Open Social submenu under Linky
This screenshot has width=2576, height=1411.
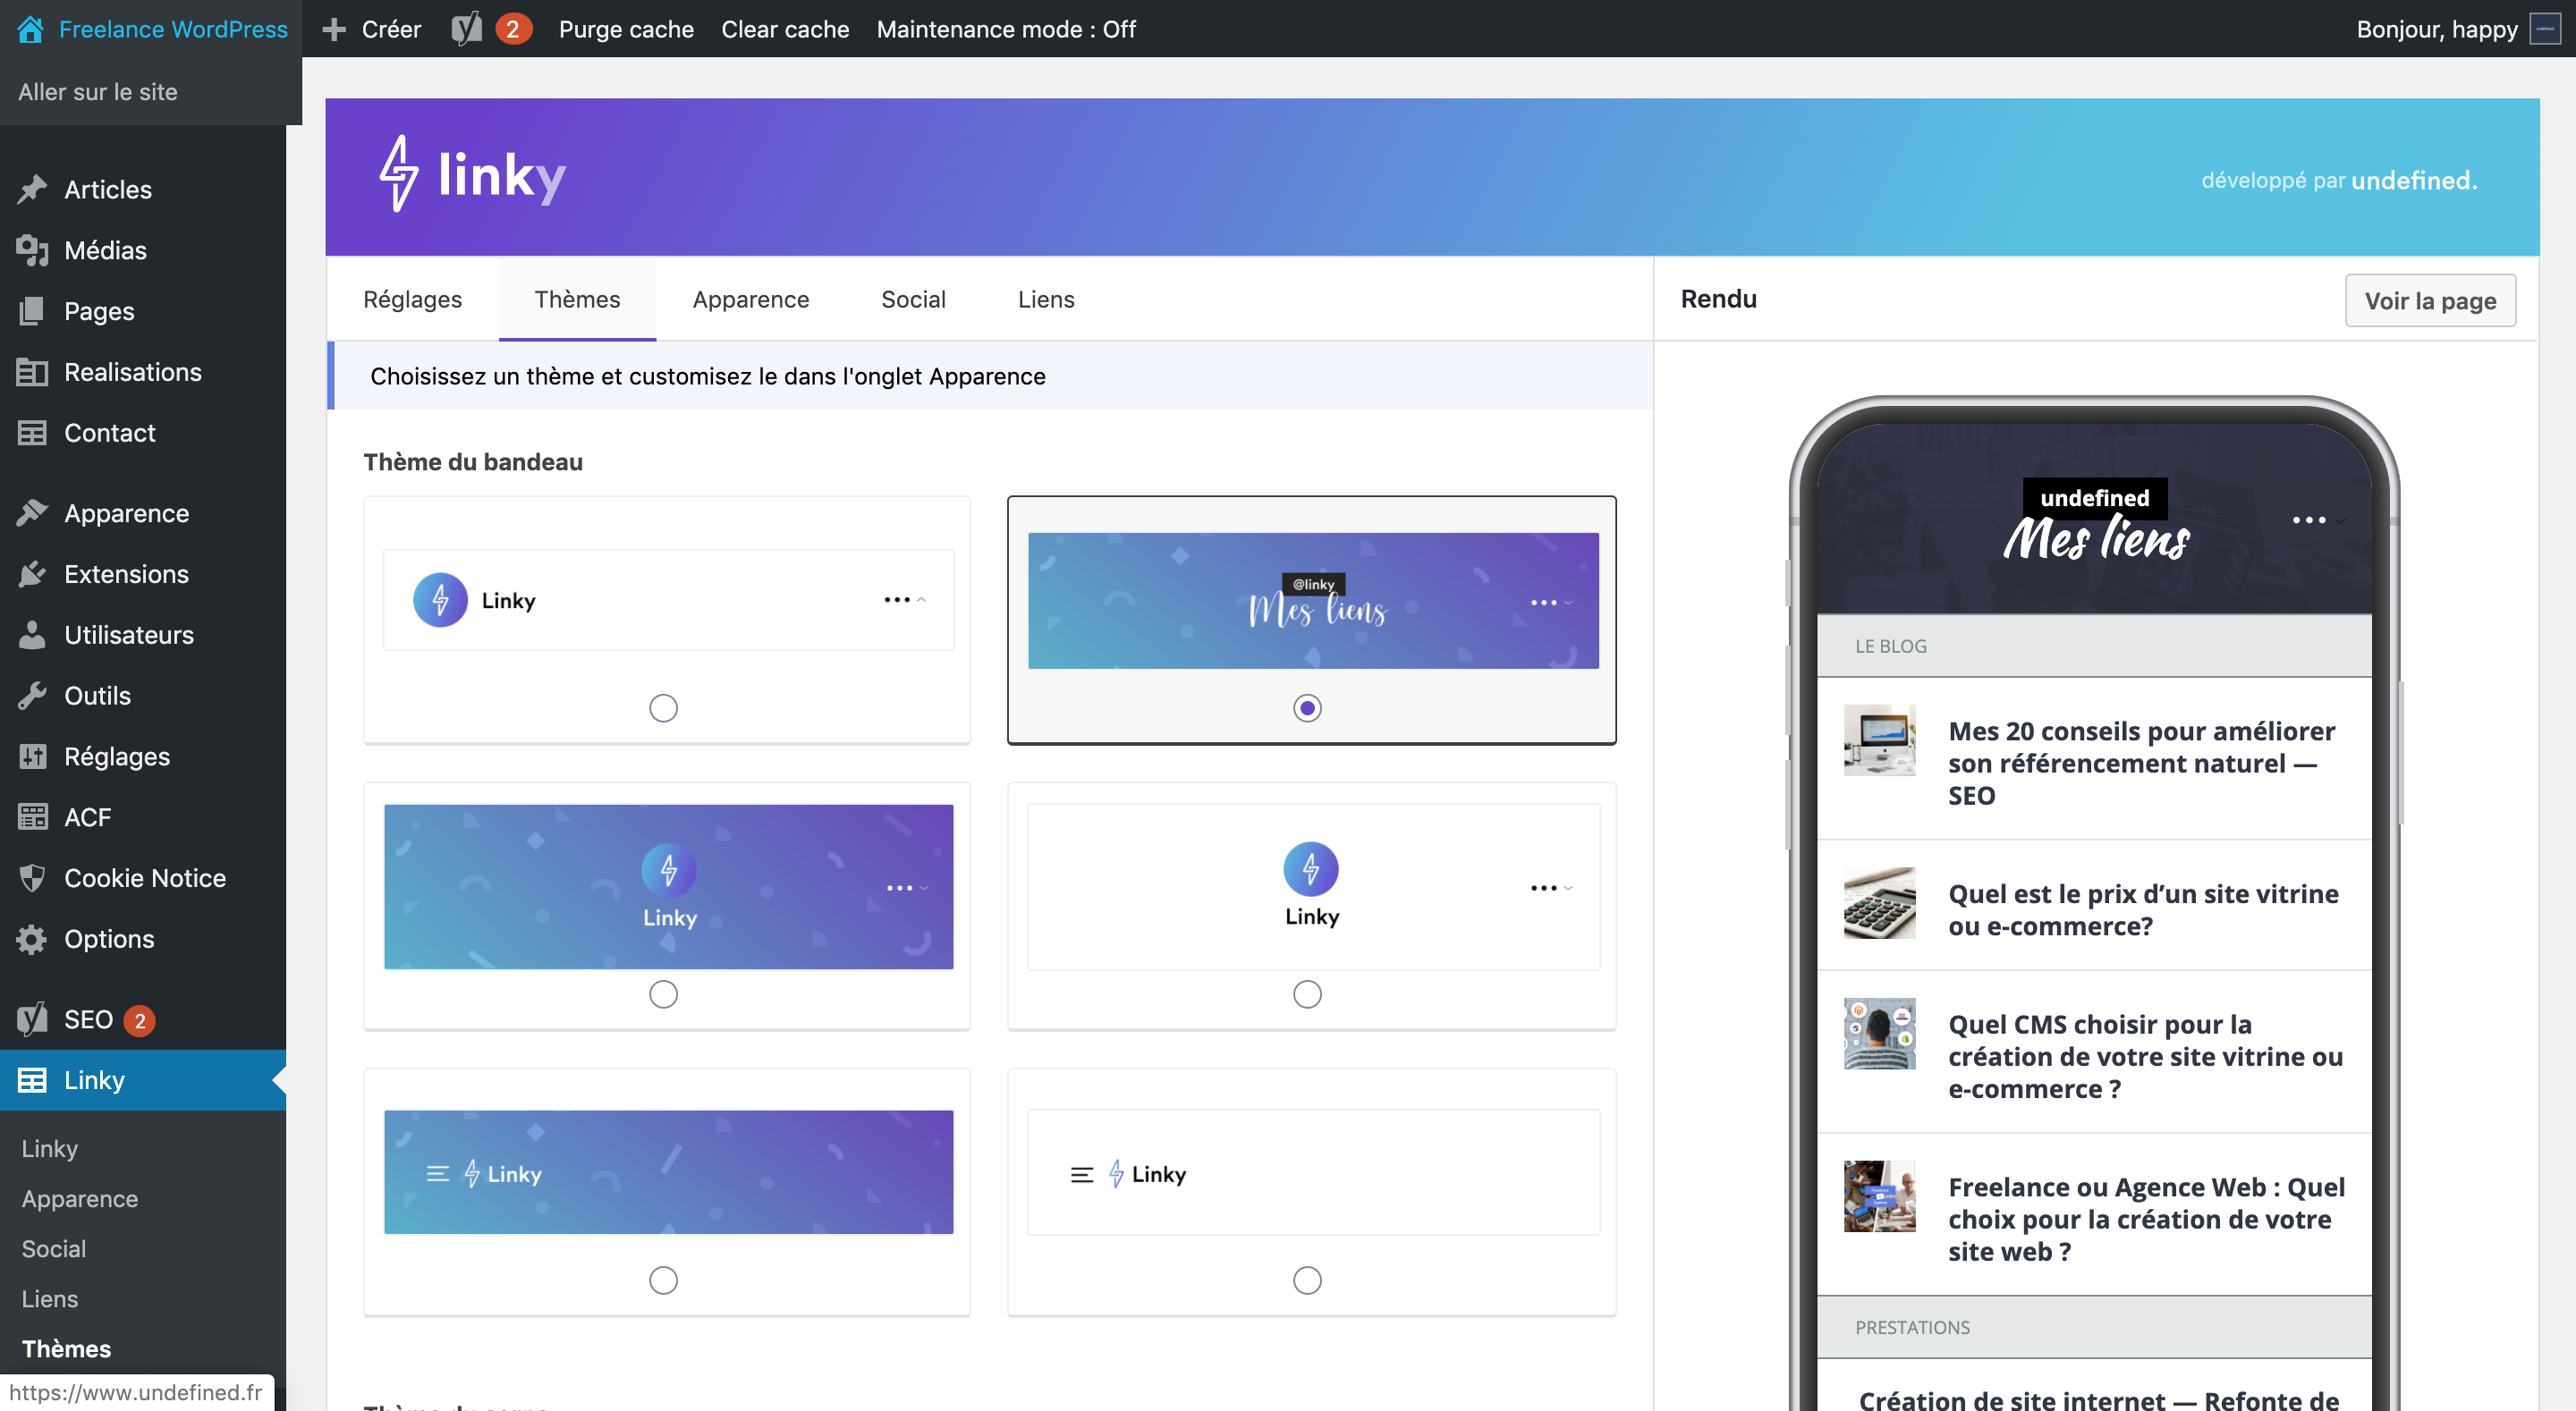(54, 1248)
